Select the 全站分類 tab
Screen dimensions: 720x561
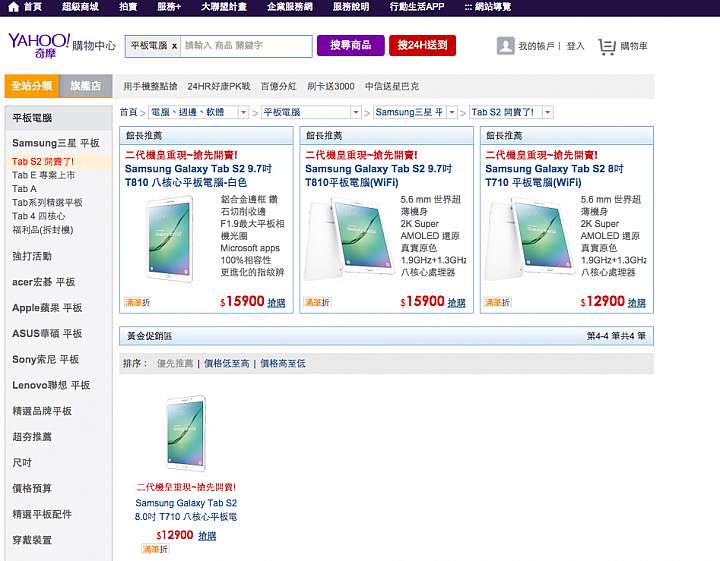point(32,86)
